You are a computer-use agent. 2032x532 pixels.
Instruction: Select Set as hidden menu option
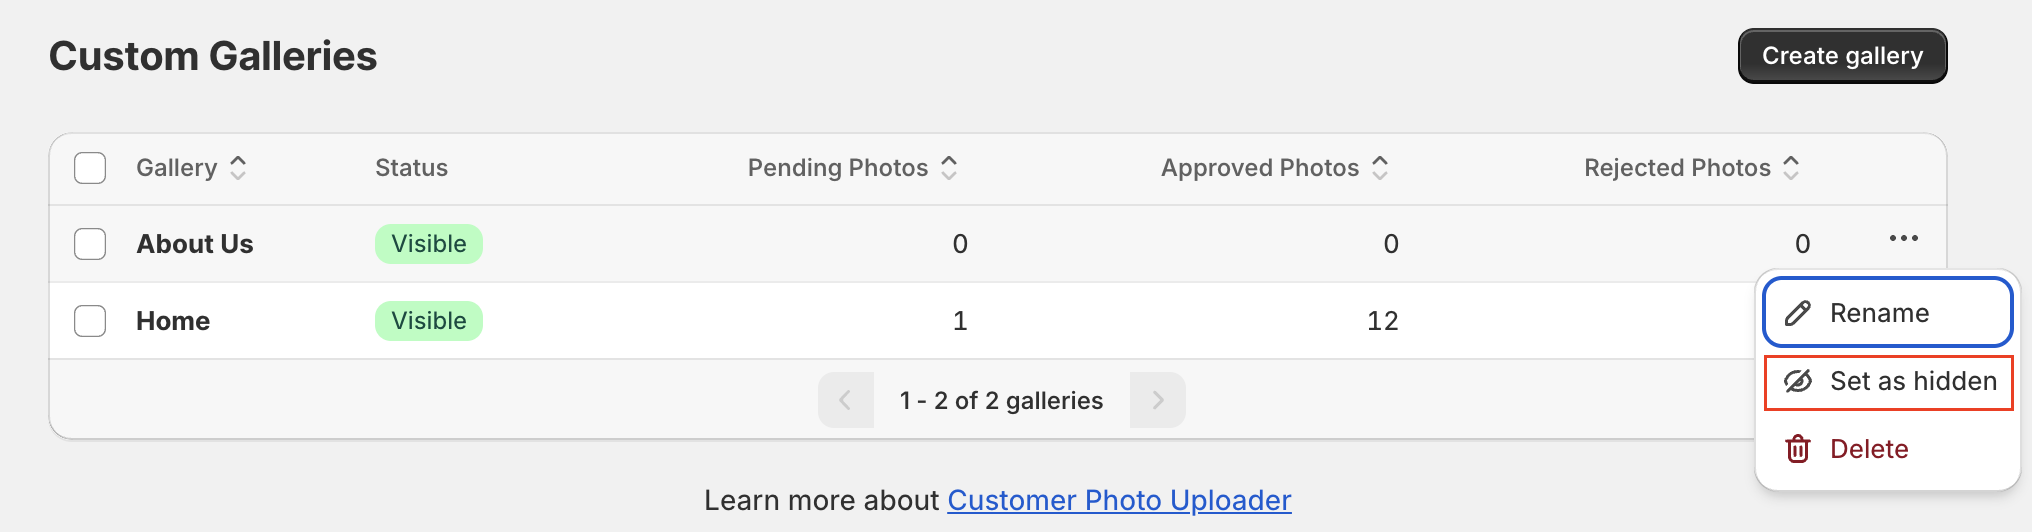click(x=1912, y=381)
